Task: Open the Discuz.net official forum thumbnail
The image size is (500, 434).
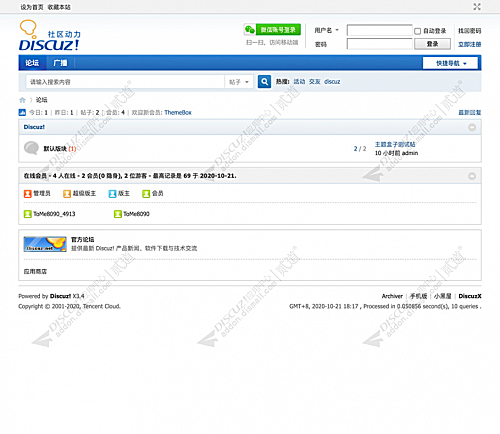Action: pyautogui.click(x=45, y=244)
